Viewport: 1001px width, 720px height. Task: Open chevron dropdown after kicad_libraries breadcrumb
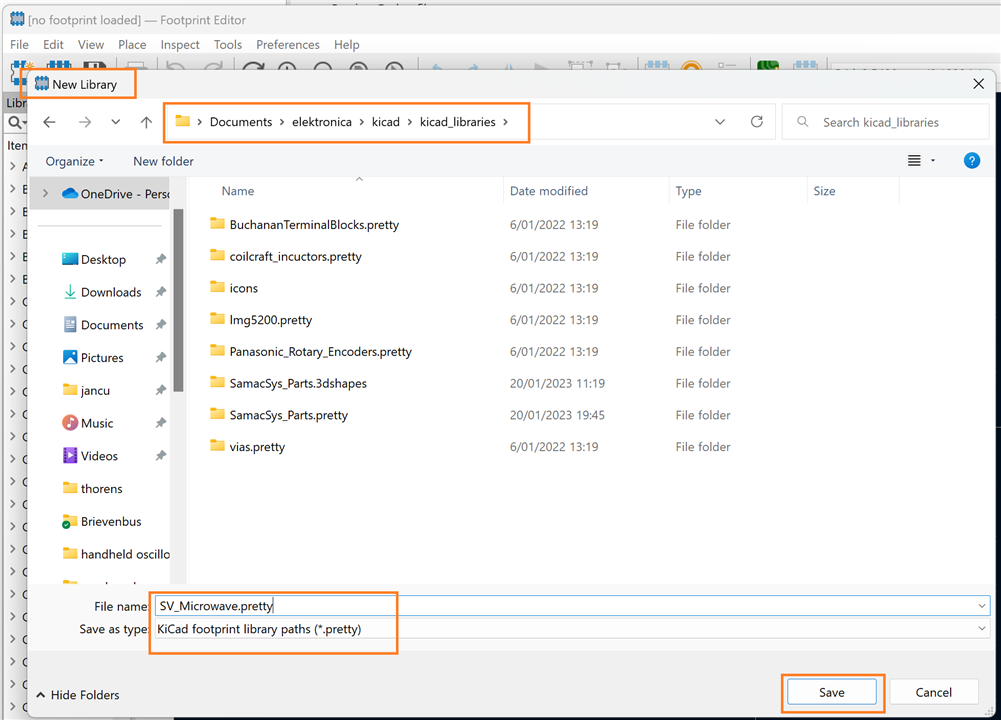tap(506, 122)
